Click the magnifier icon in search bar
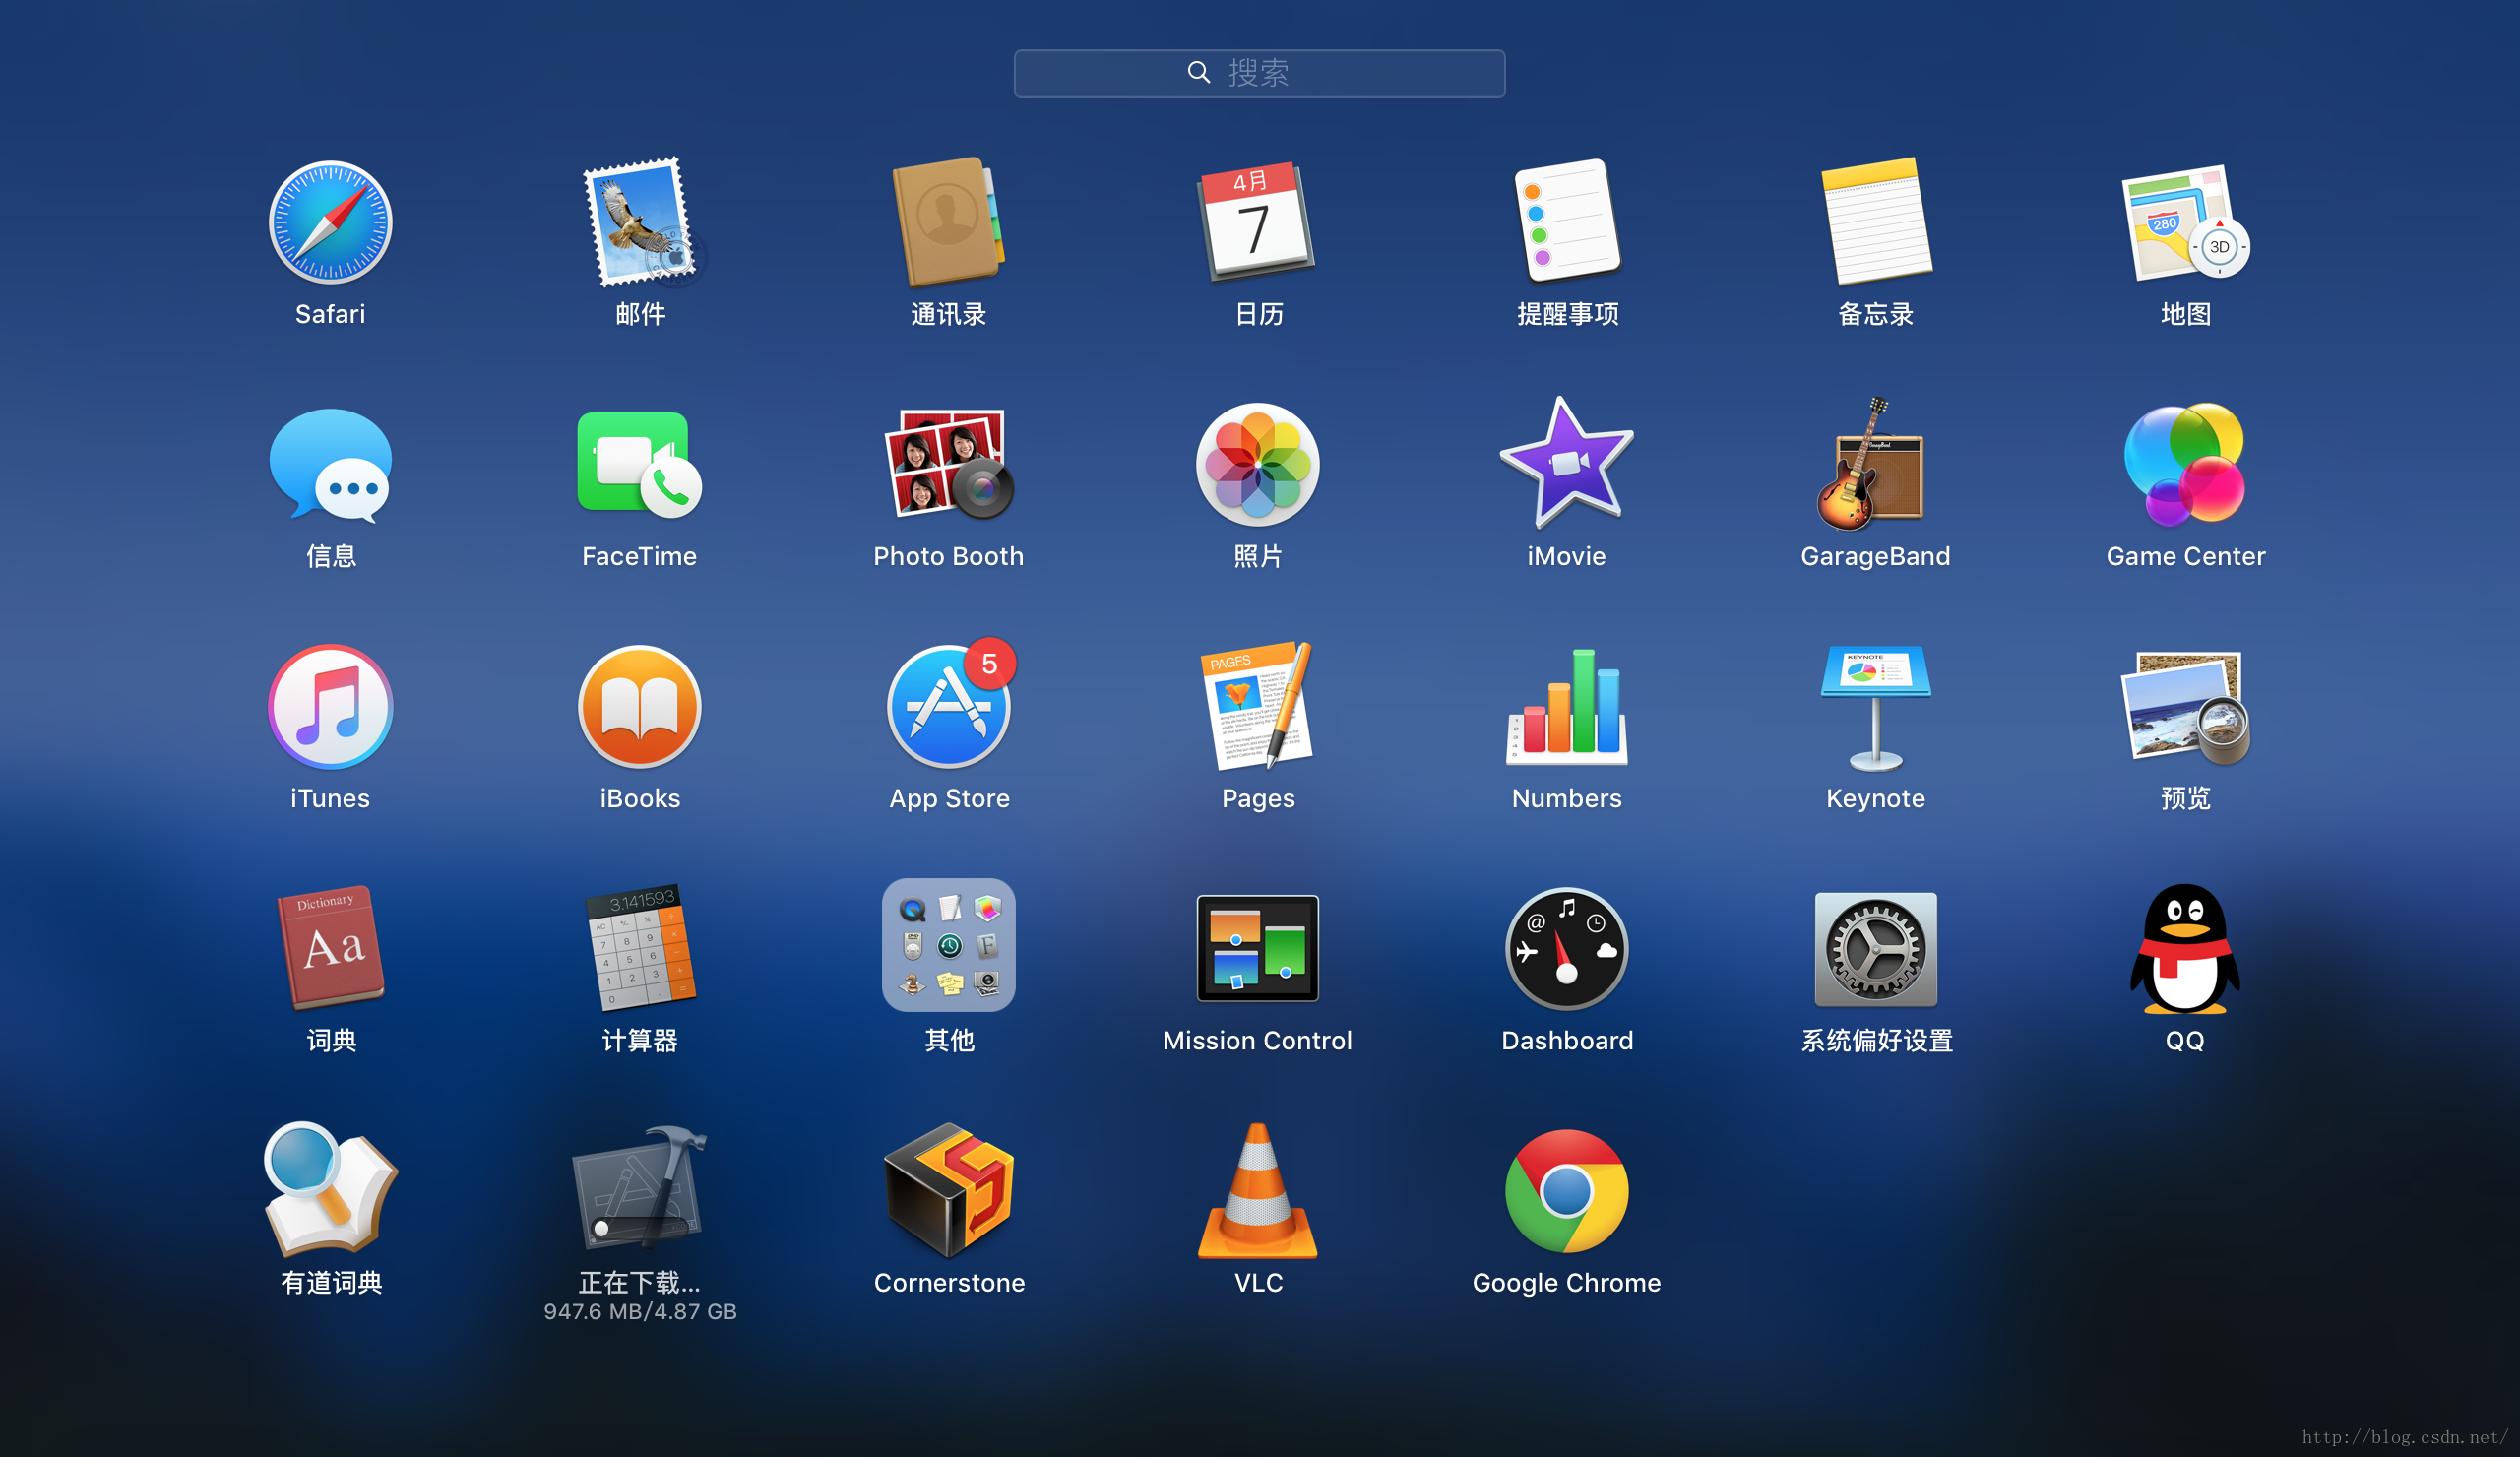The height and width of the screenshot is (1457, 2520). (x=1199, y=72)
